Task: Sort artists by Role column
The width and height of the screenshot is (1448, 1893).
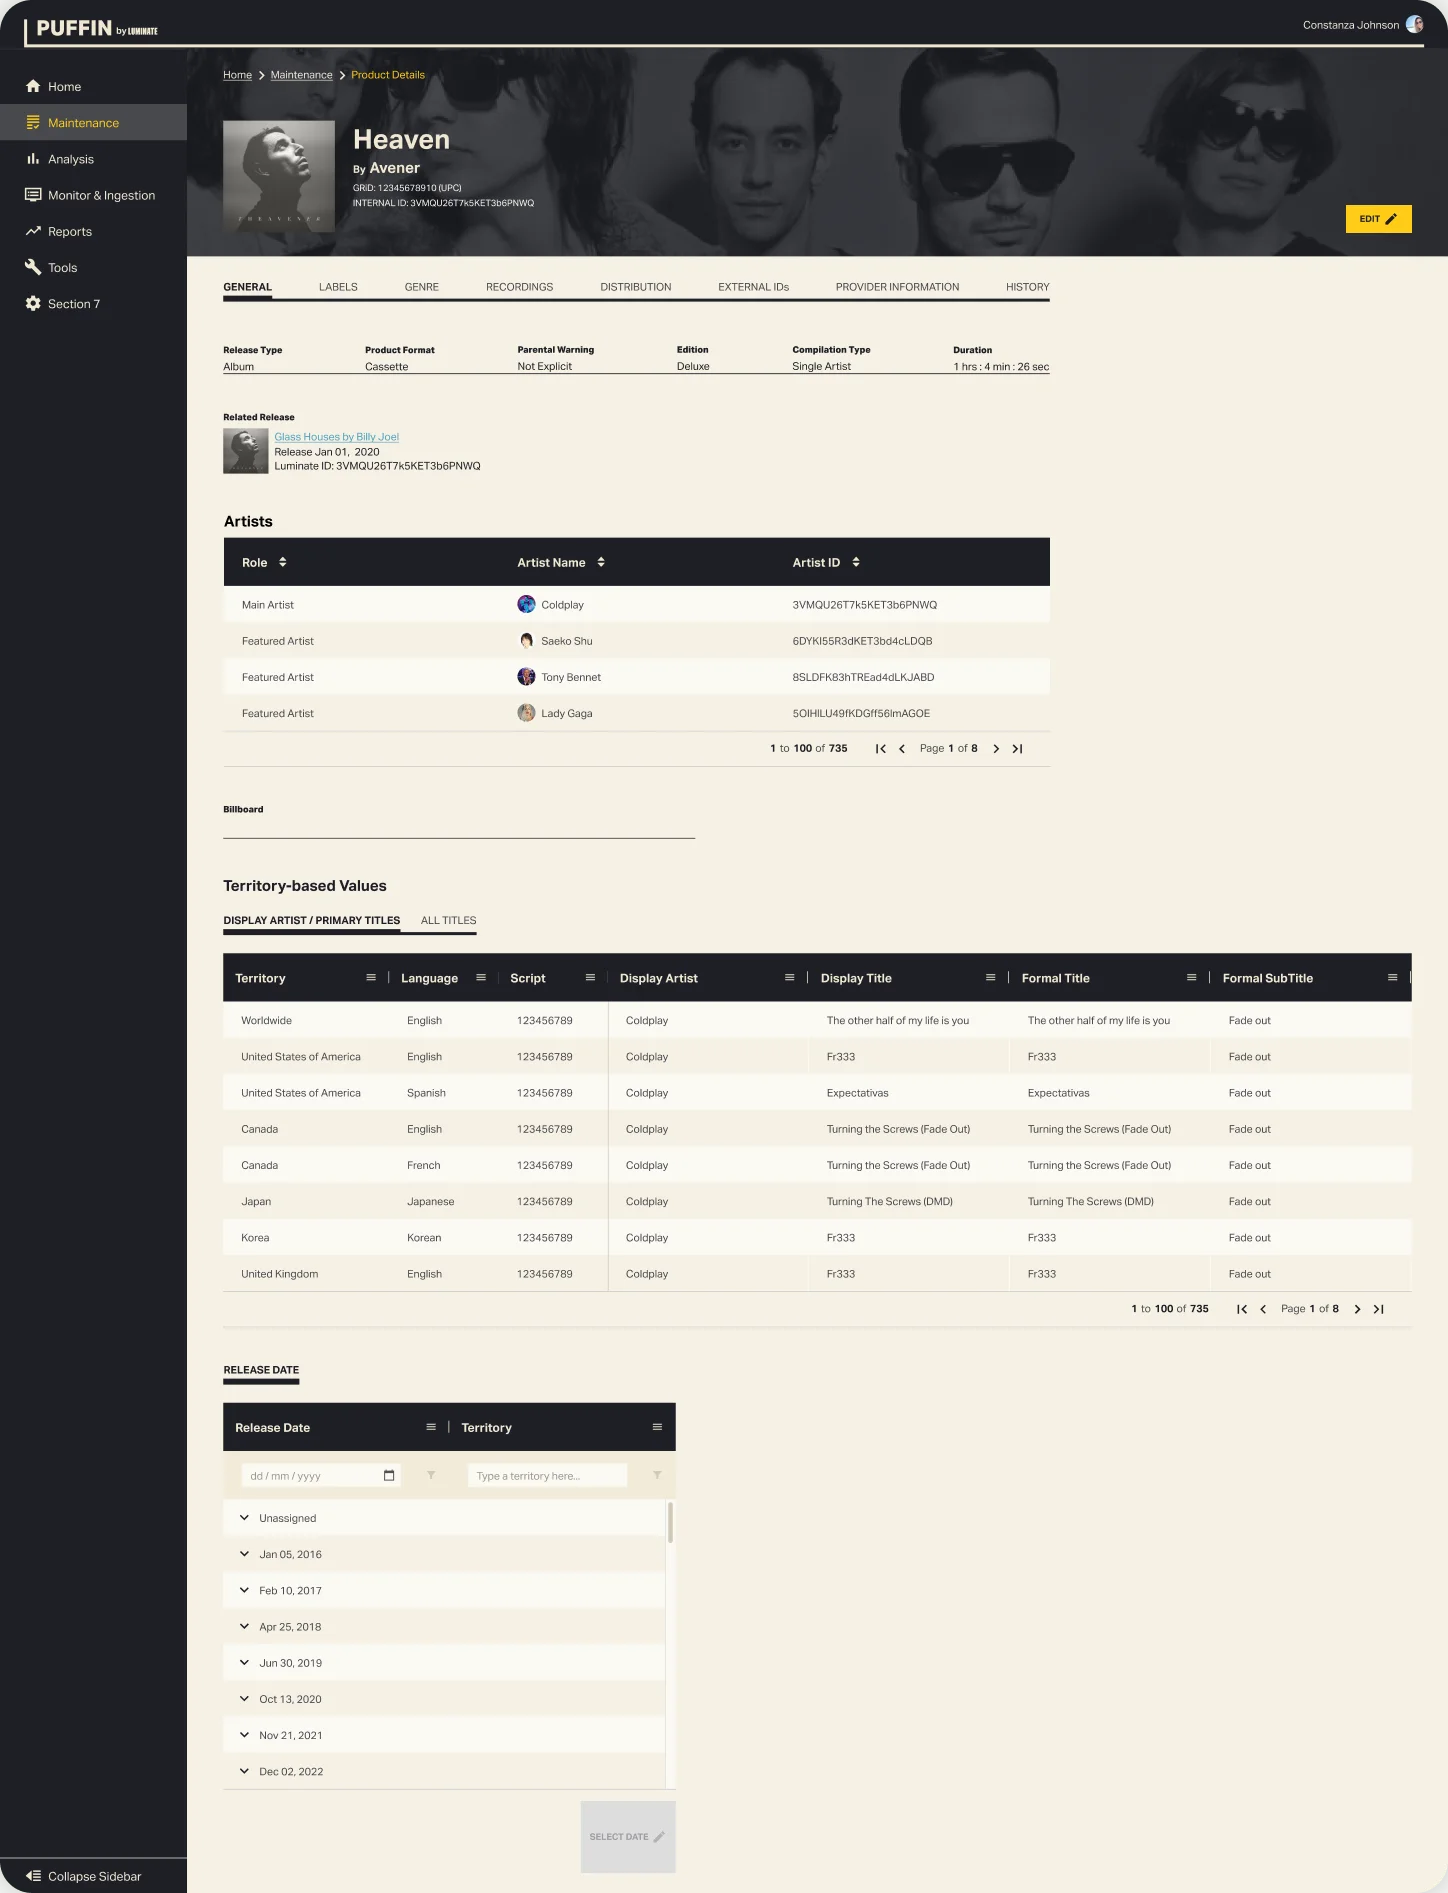Action: (x=283, y=563)
